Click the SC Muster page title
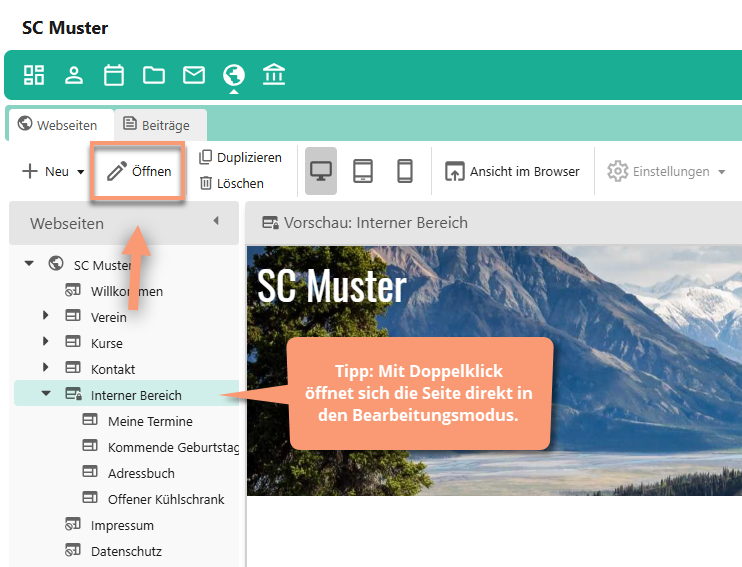Viewport: 742px width, 567px height. (65, 28)
